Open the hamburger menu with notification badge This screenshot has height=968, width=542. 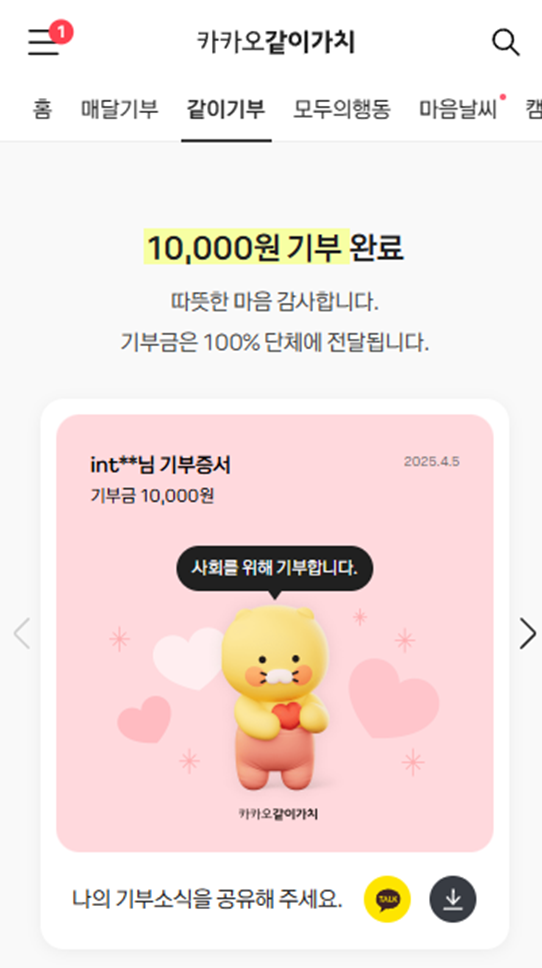(x=48, y=40)
